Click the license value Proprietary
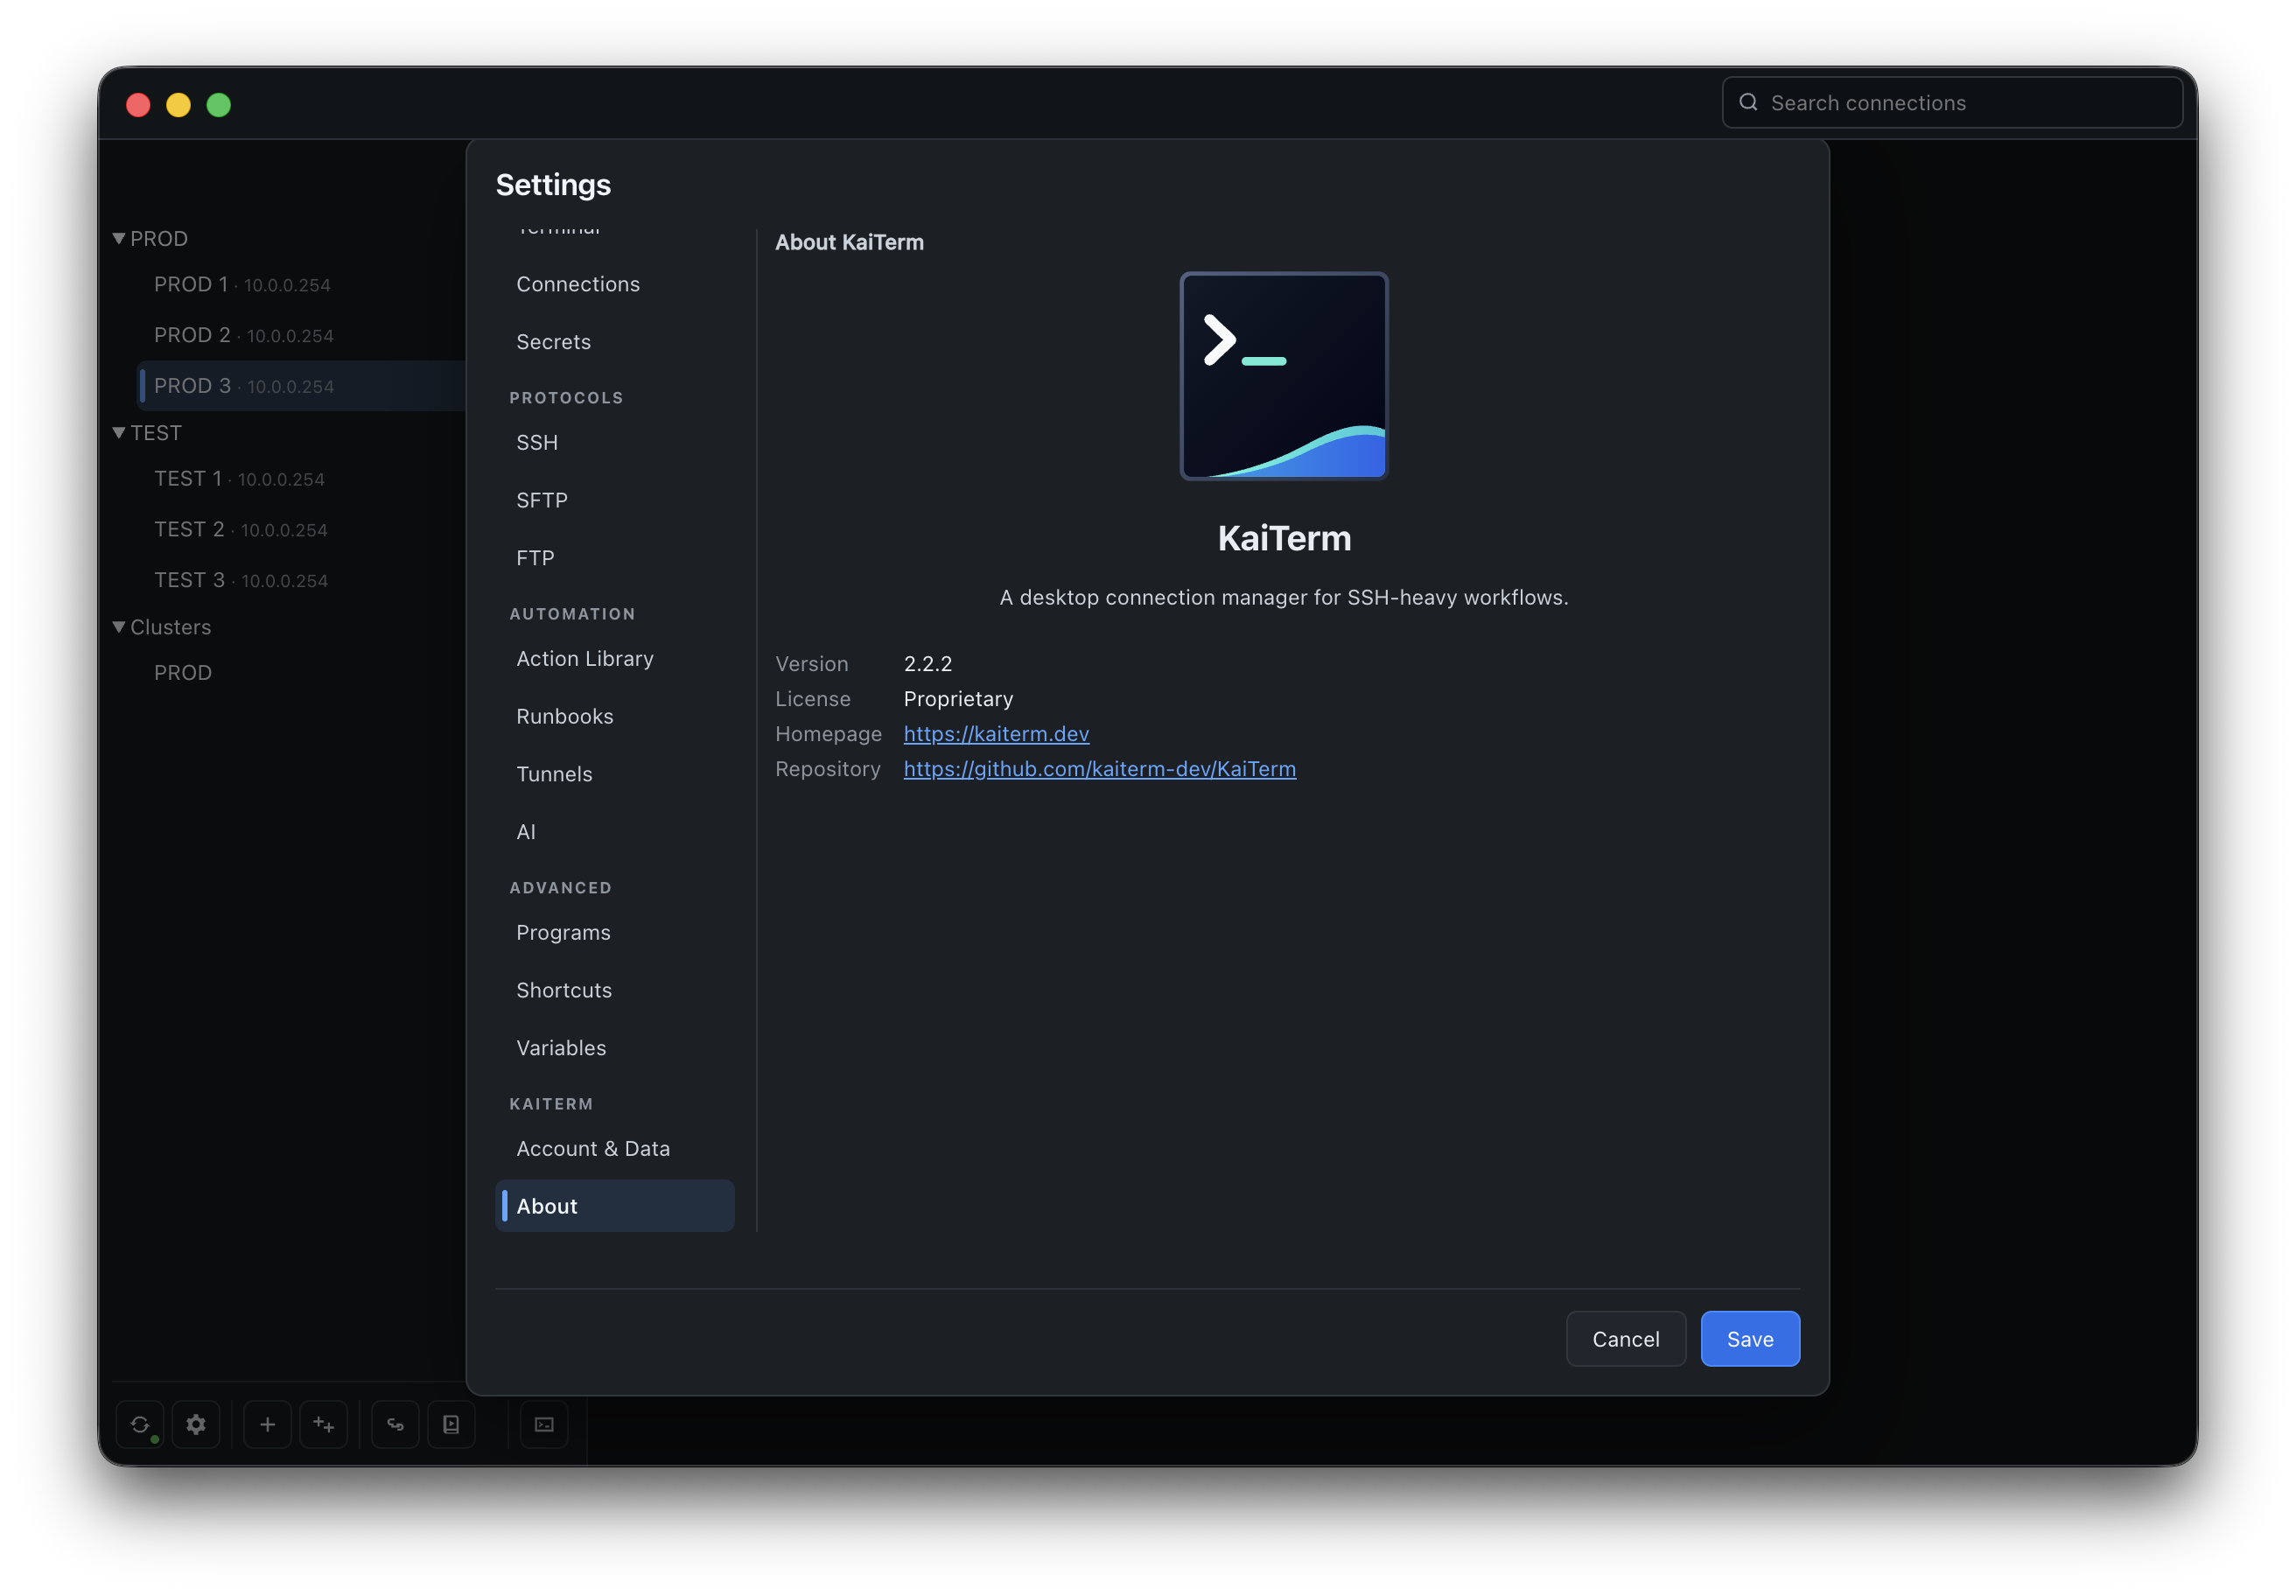The width and height of the screenshot is (2296, 1596). tap(958, 699)
